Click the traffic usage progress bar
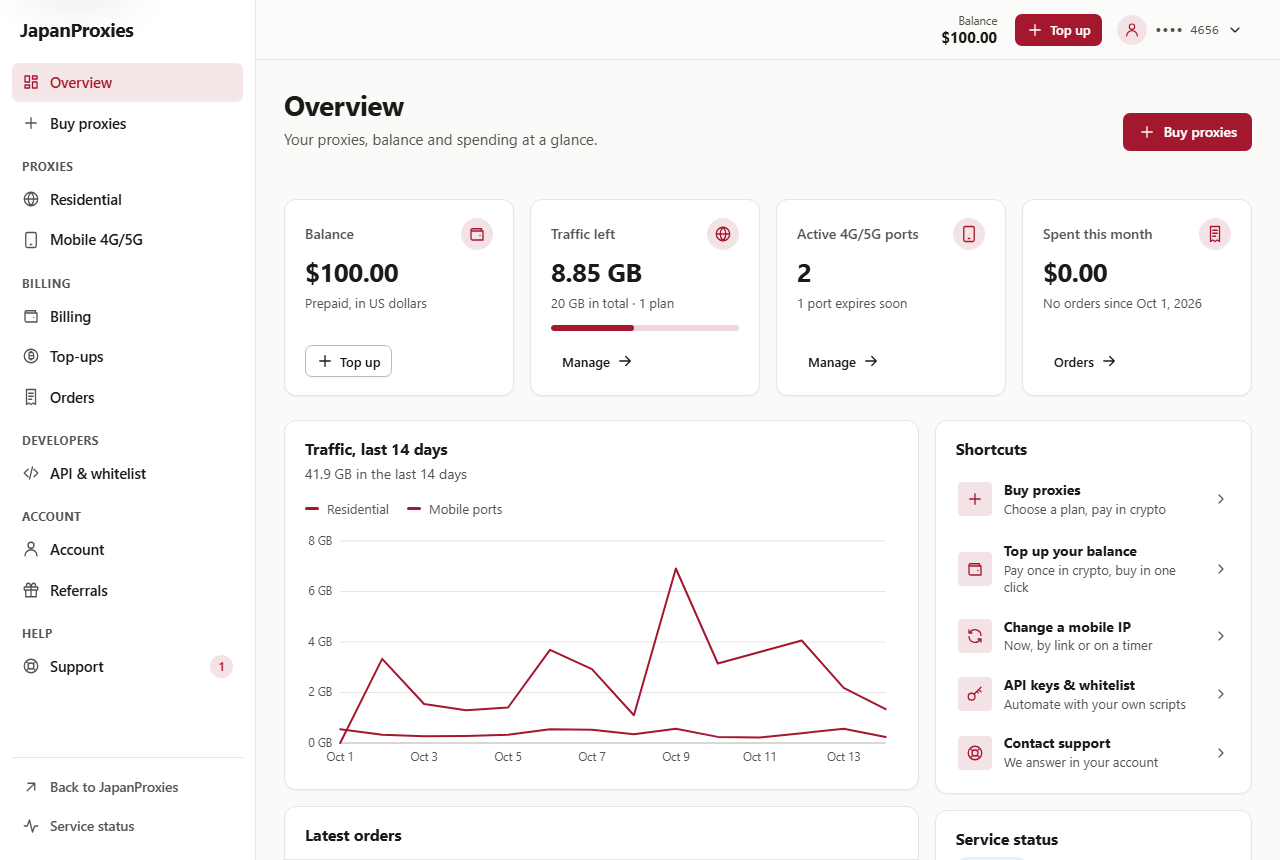The height and width of the screenshot is (860, 1280). 645,327
